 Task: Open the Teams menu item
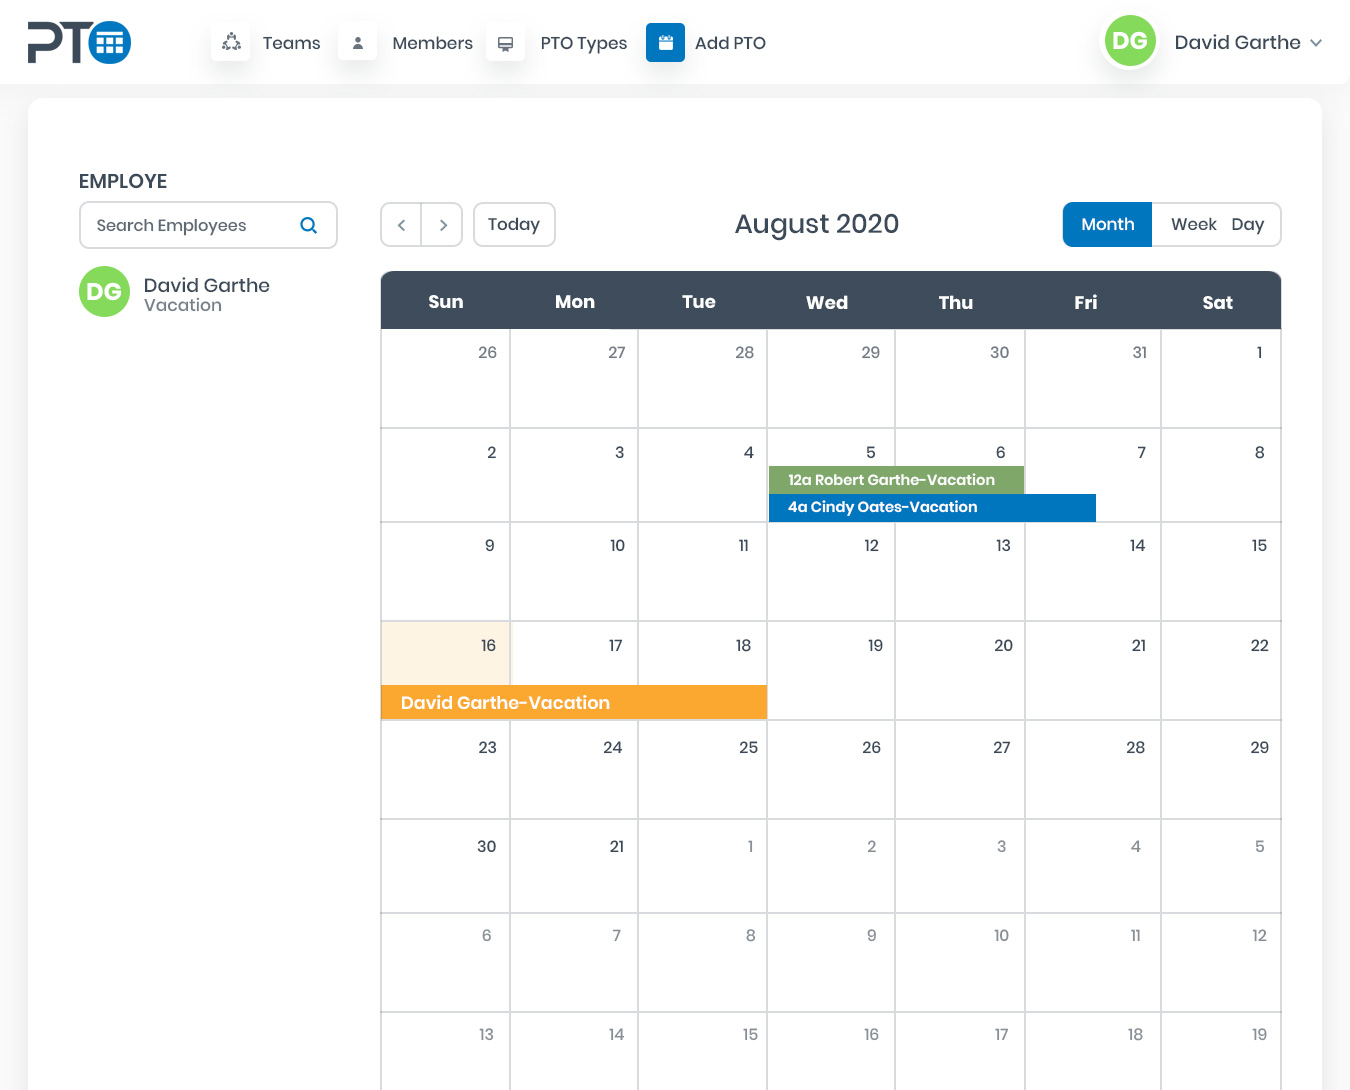[x=291, y=43]
